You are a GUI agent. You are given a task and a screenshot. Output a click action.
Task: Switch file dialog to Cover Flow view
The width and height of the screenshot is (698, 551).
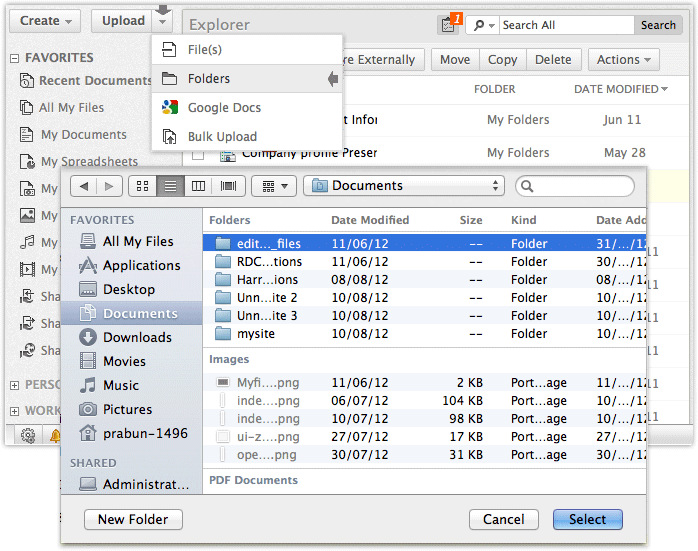(x=228, y=186)
